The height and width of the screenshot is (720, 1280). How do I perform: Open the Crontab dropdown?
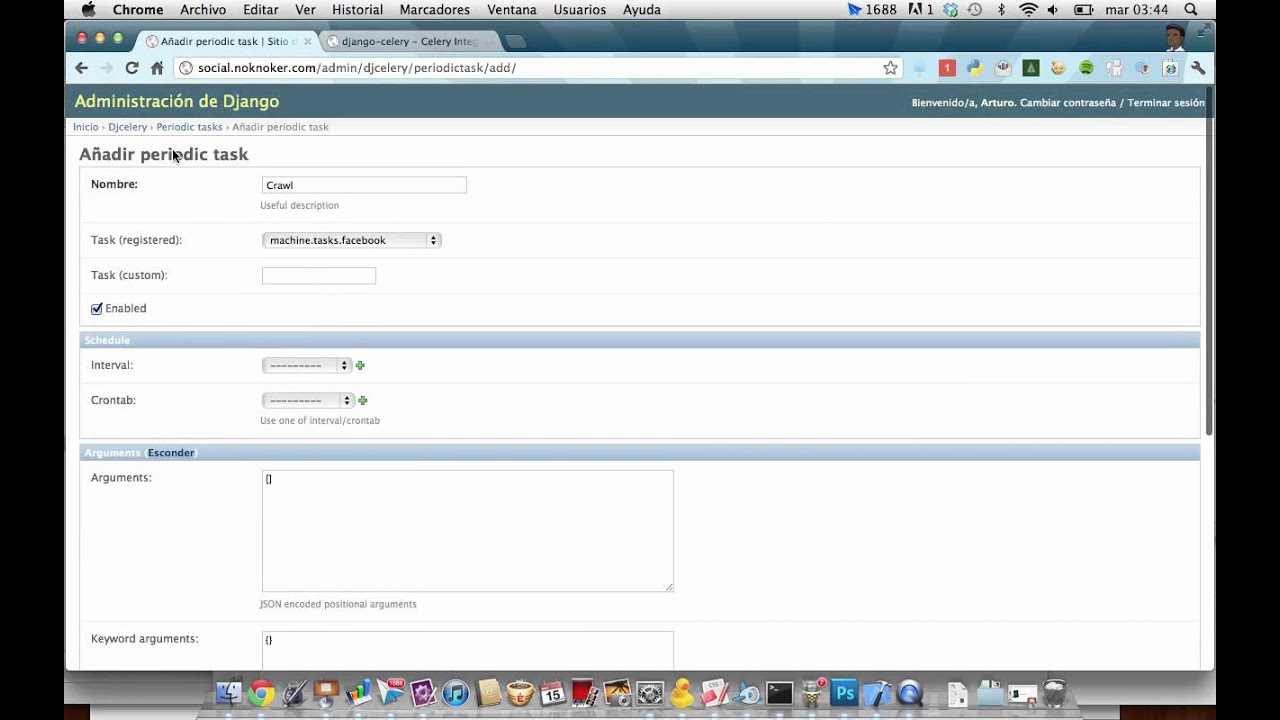[x=308, y=401]
